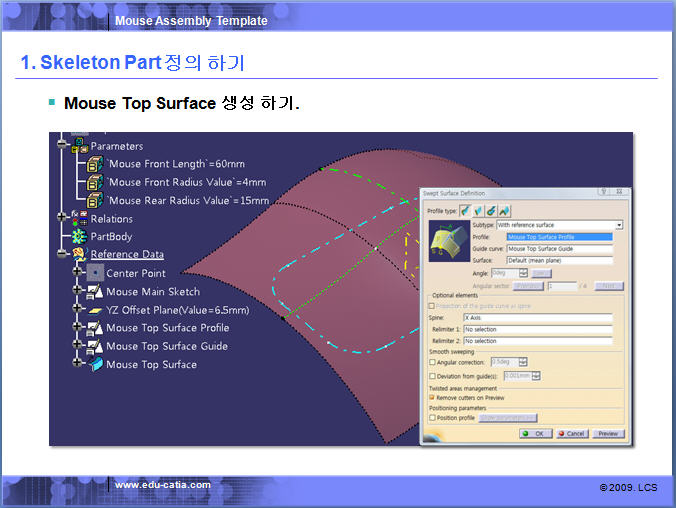Enable the Angular correction checkbox
Viewport: 676px width, 508px height.
pyautogui.click(x=432, y=361)
